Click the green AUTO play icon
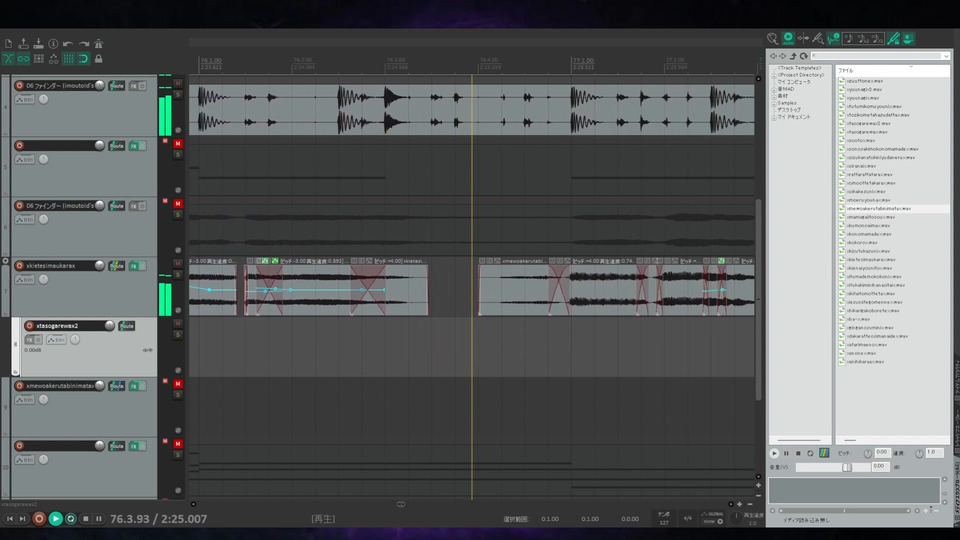The image size is (960, 540). (x=788, y=38)
